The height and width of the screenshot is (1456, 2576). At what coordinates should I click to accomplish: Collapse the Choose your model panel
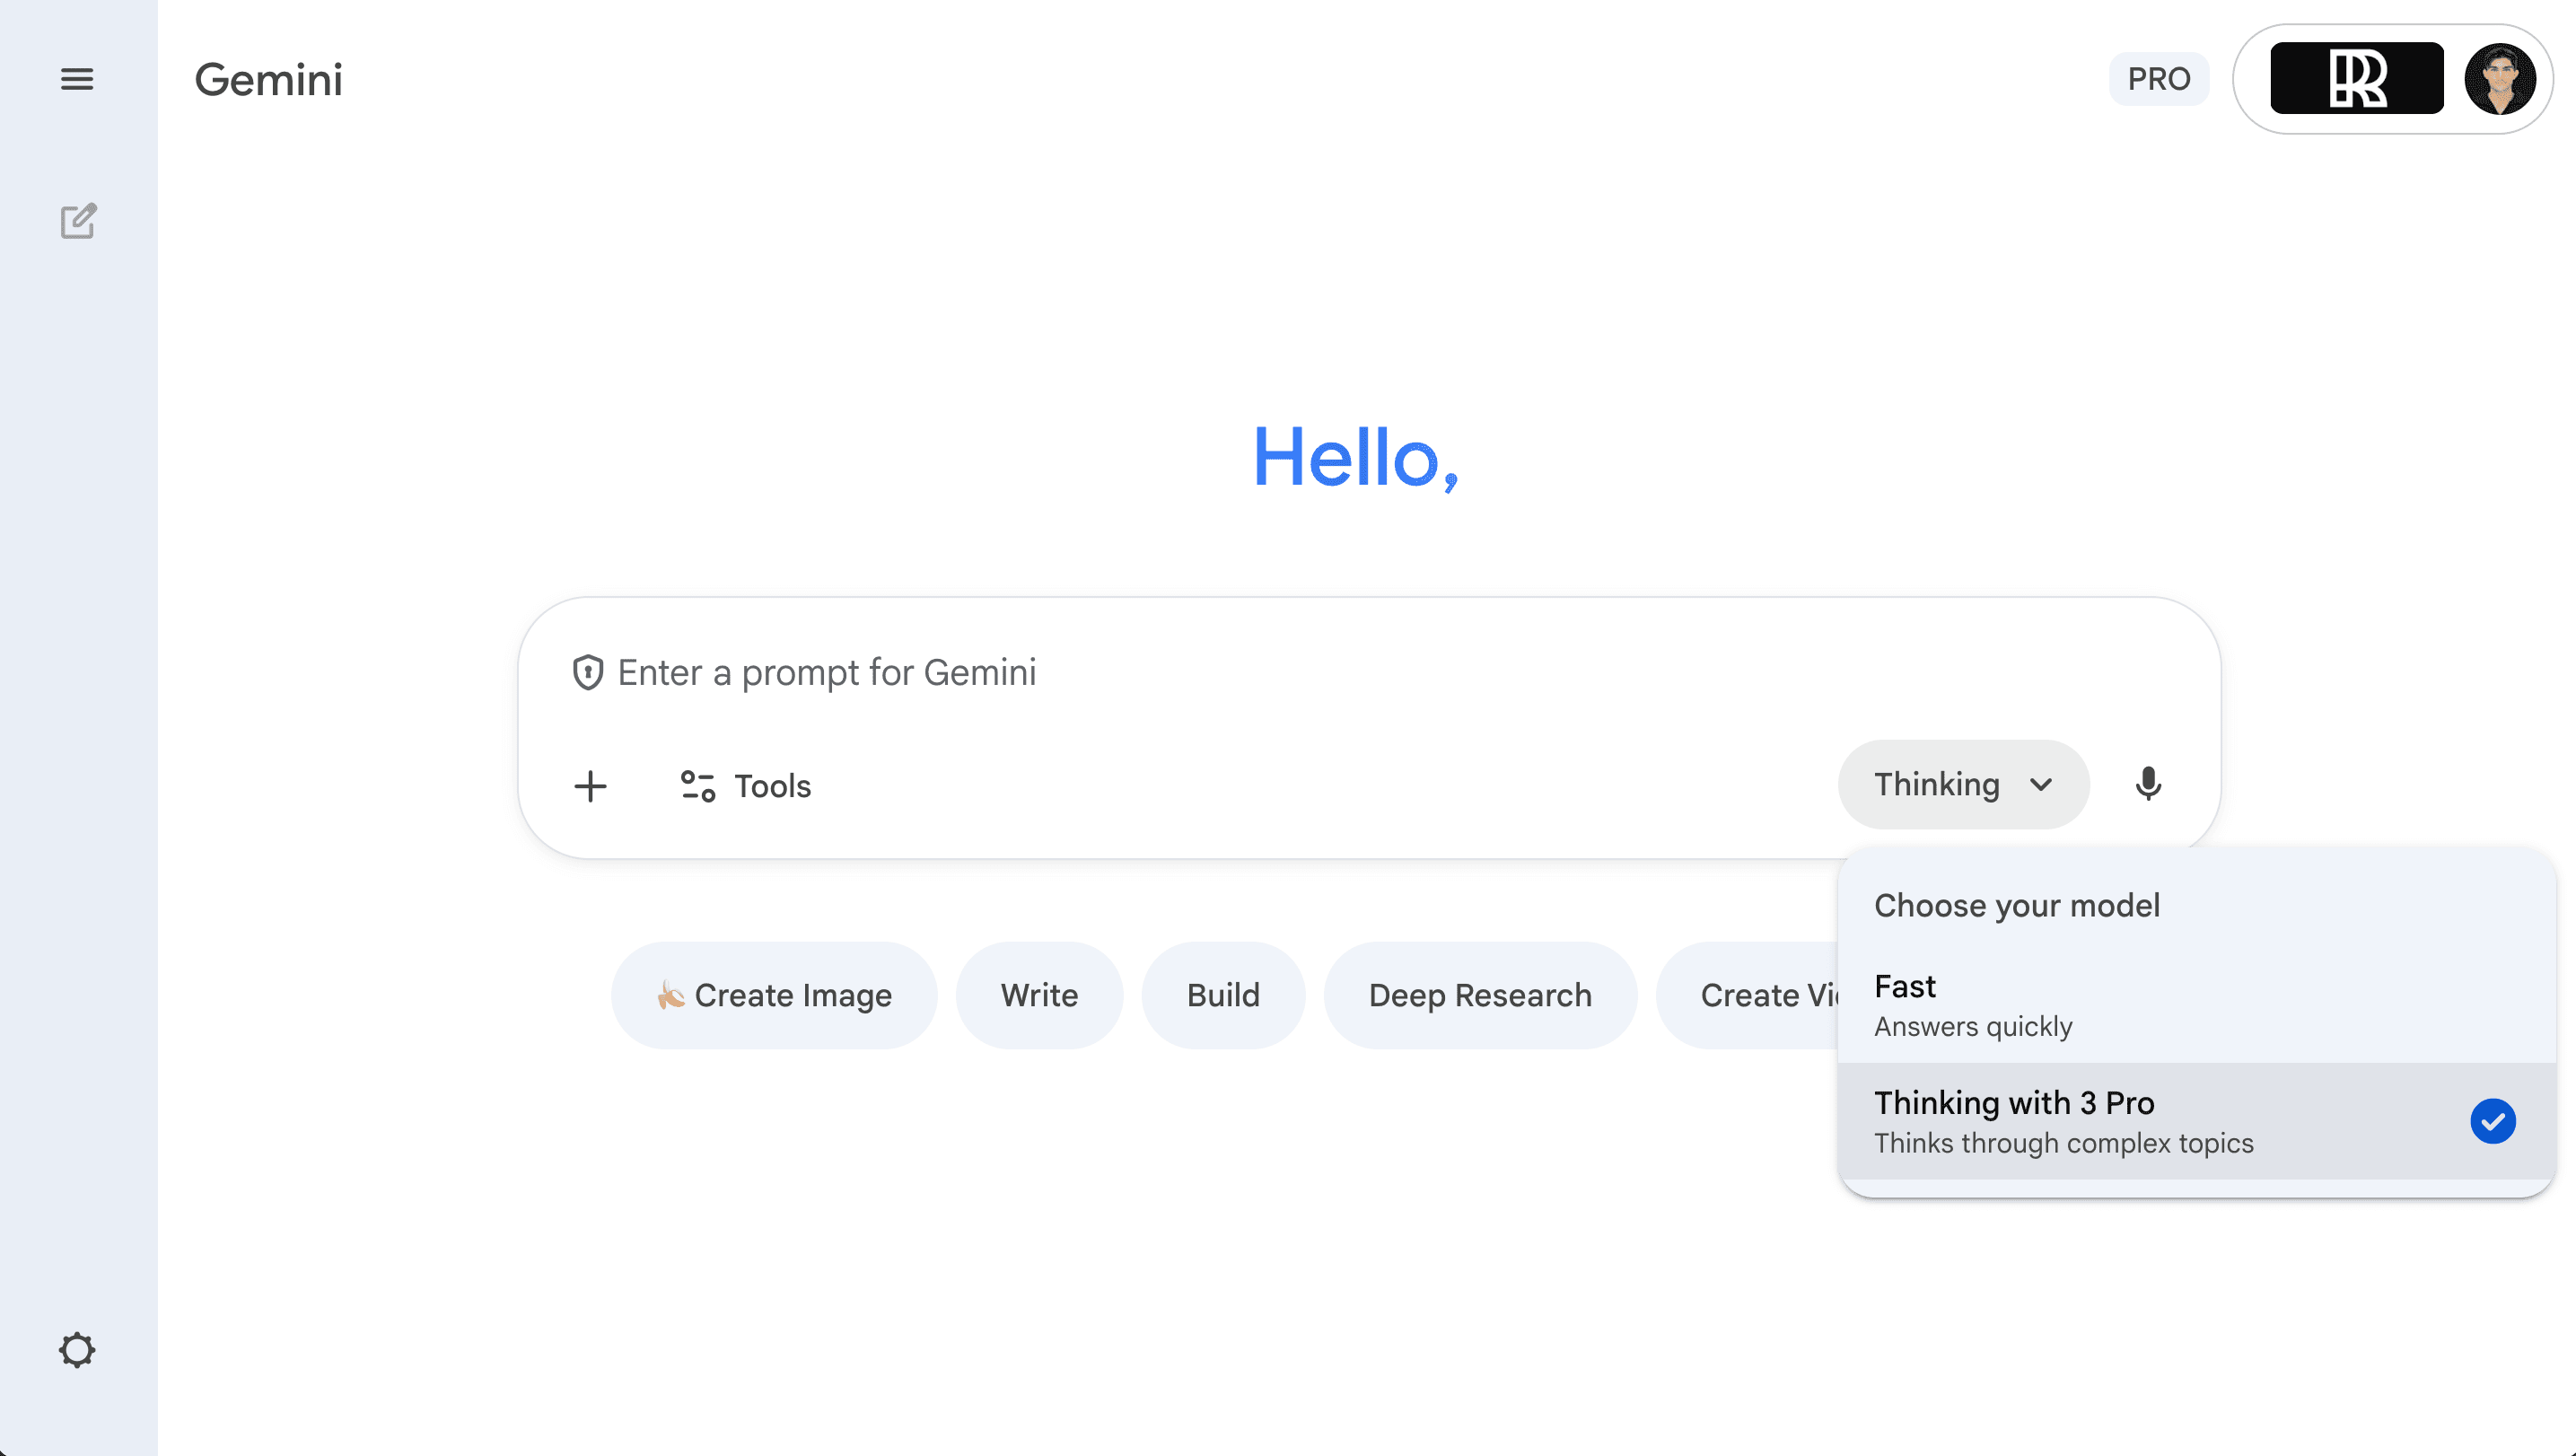(x=2017, y=905)
